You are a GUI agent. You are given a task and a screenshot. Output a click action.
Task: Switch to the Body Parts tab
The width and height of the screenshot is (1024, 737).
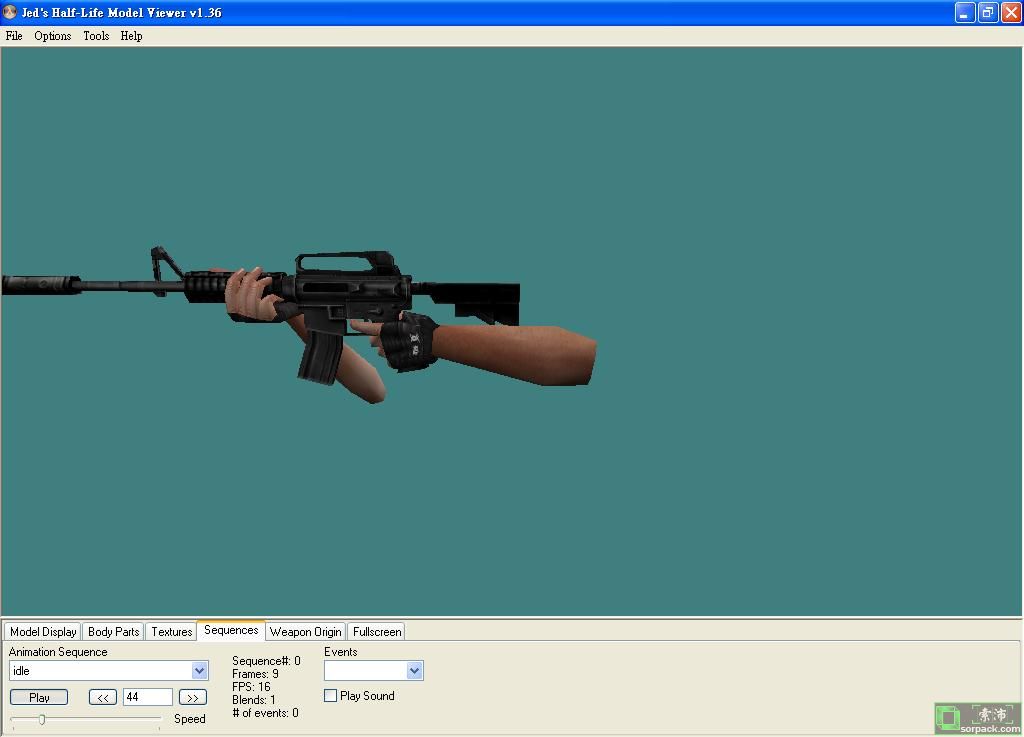[x=113, y=632]
